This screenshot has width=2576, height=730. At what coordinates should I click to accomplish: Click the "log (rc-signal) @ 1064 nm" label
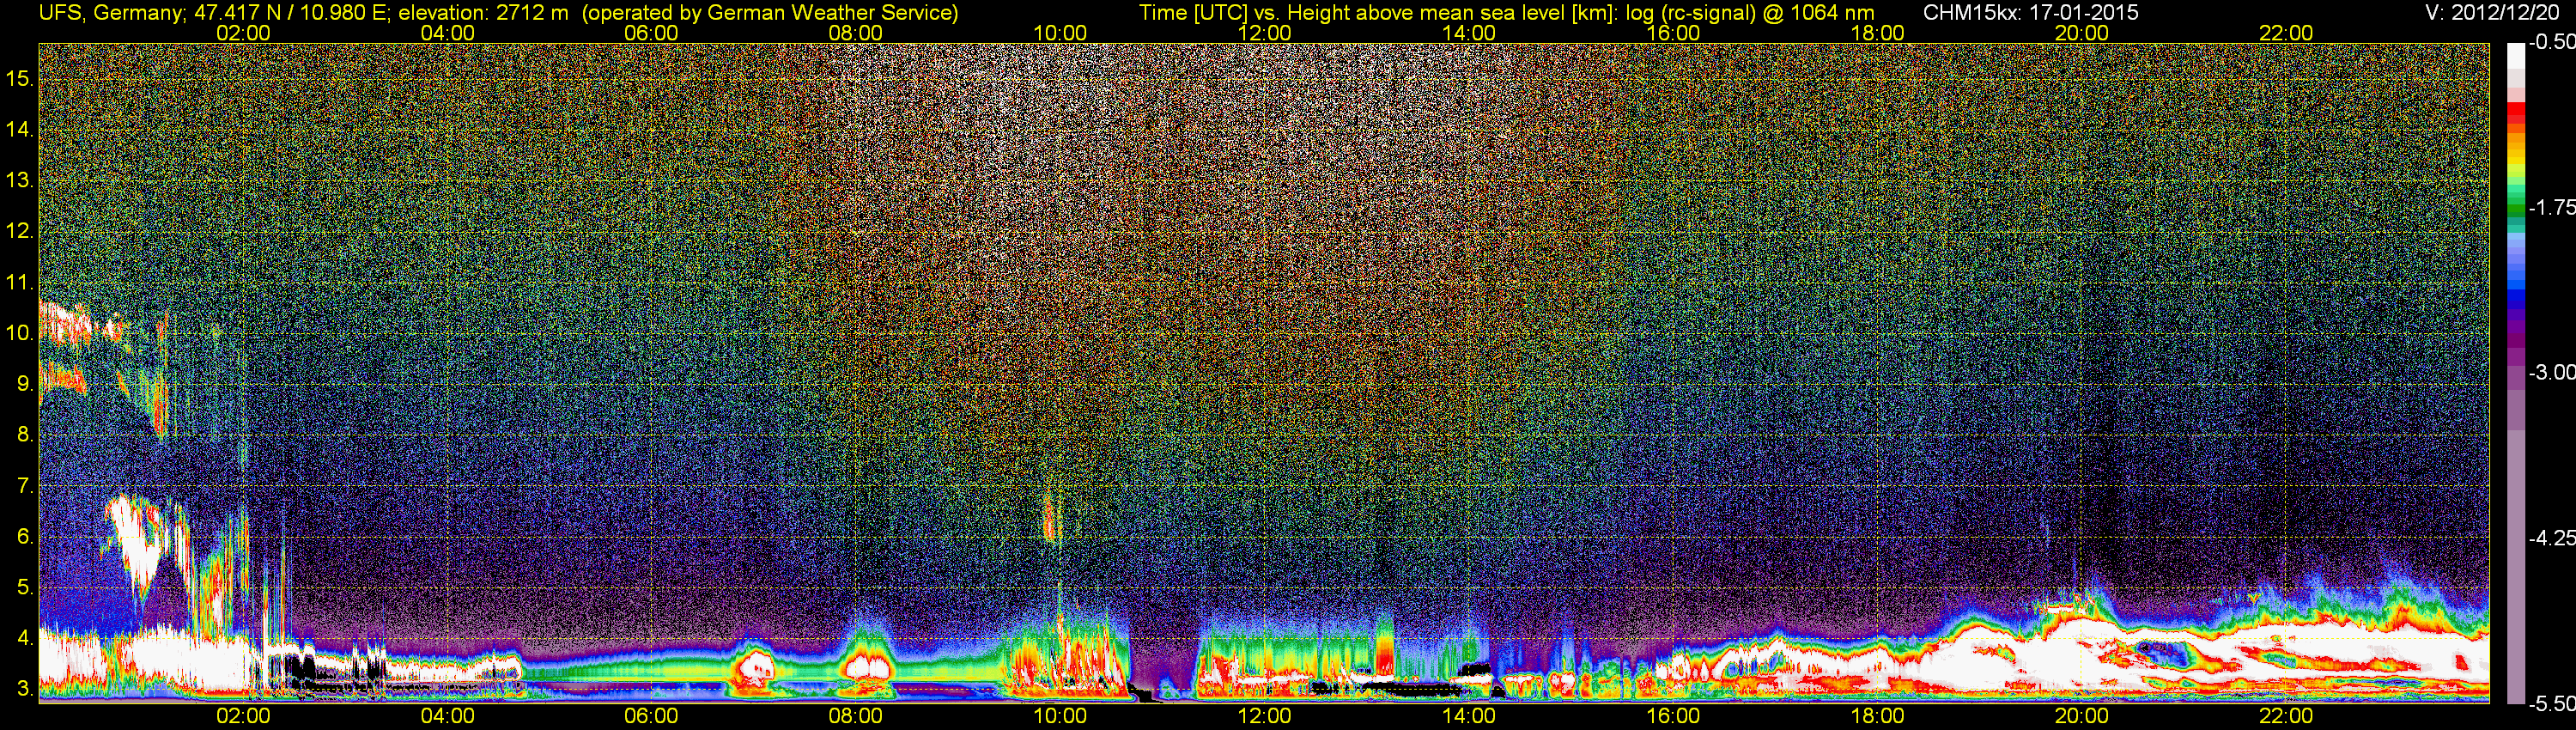point(1748,13)
